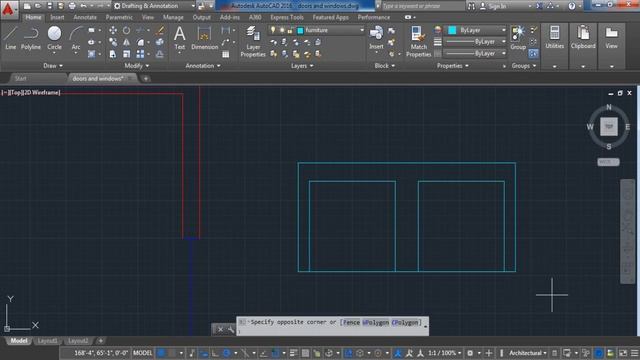This screenshot has height=360, width=640.
Task: Open the 1:1 / 100% annotation scale dropdown
Action: click(x=445, y=353)
